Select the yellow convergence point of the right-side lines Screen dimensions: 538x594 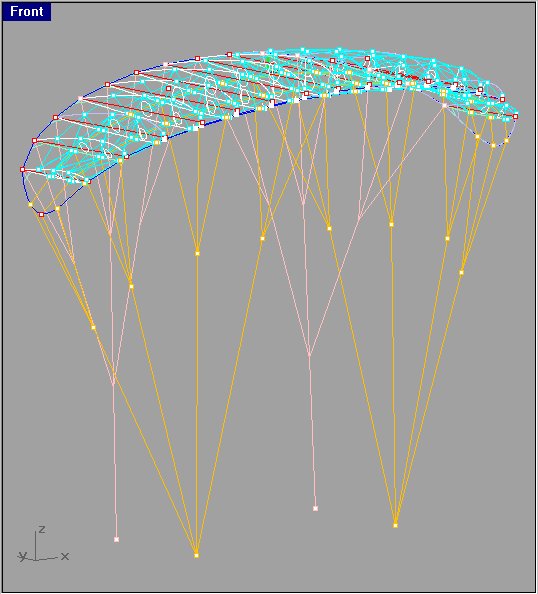pyautogui.click(x=395, y=525)
